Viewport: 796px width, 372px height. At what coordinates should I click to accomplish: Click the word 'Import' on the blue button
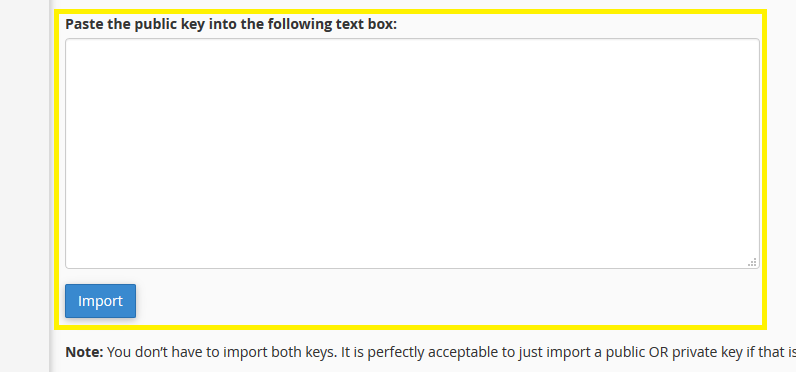coord(100,301)
